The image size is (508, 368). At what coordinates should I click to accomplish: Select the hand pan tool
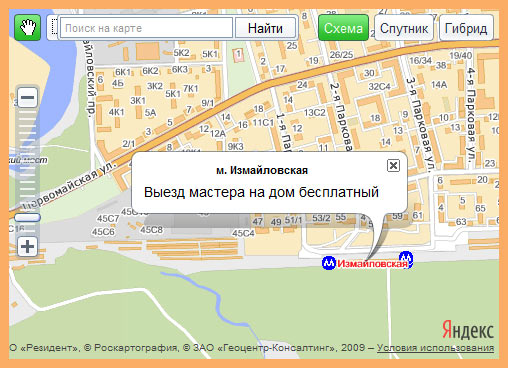click(x=28, y=28)
